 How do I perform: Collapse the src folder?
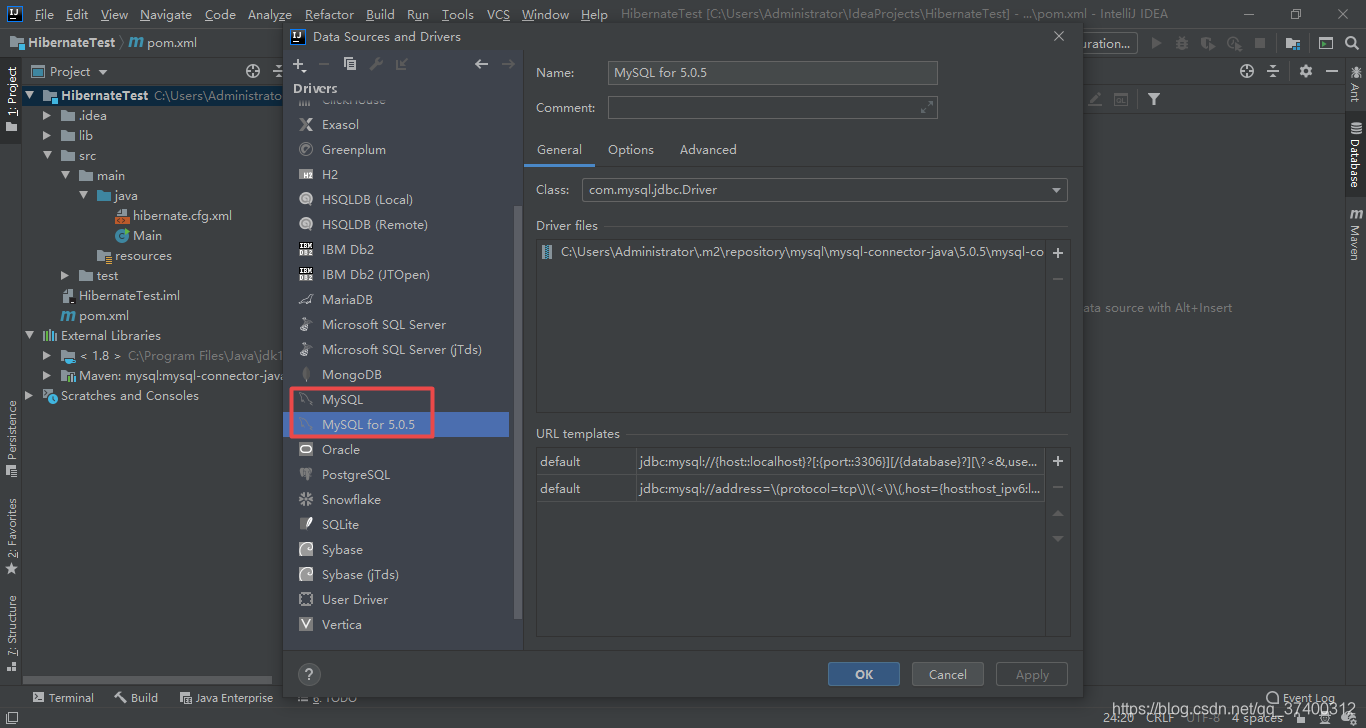pos(47,156)
